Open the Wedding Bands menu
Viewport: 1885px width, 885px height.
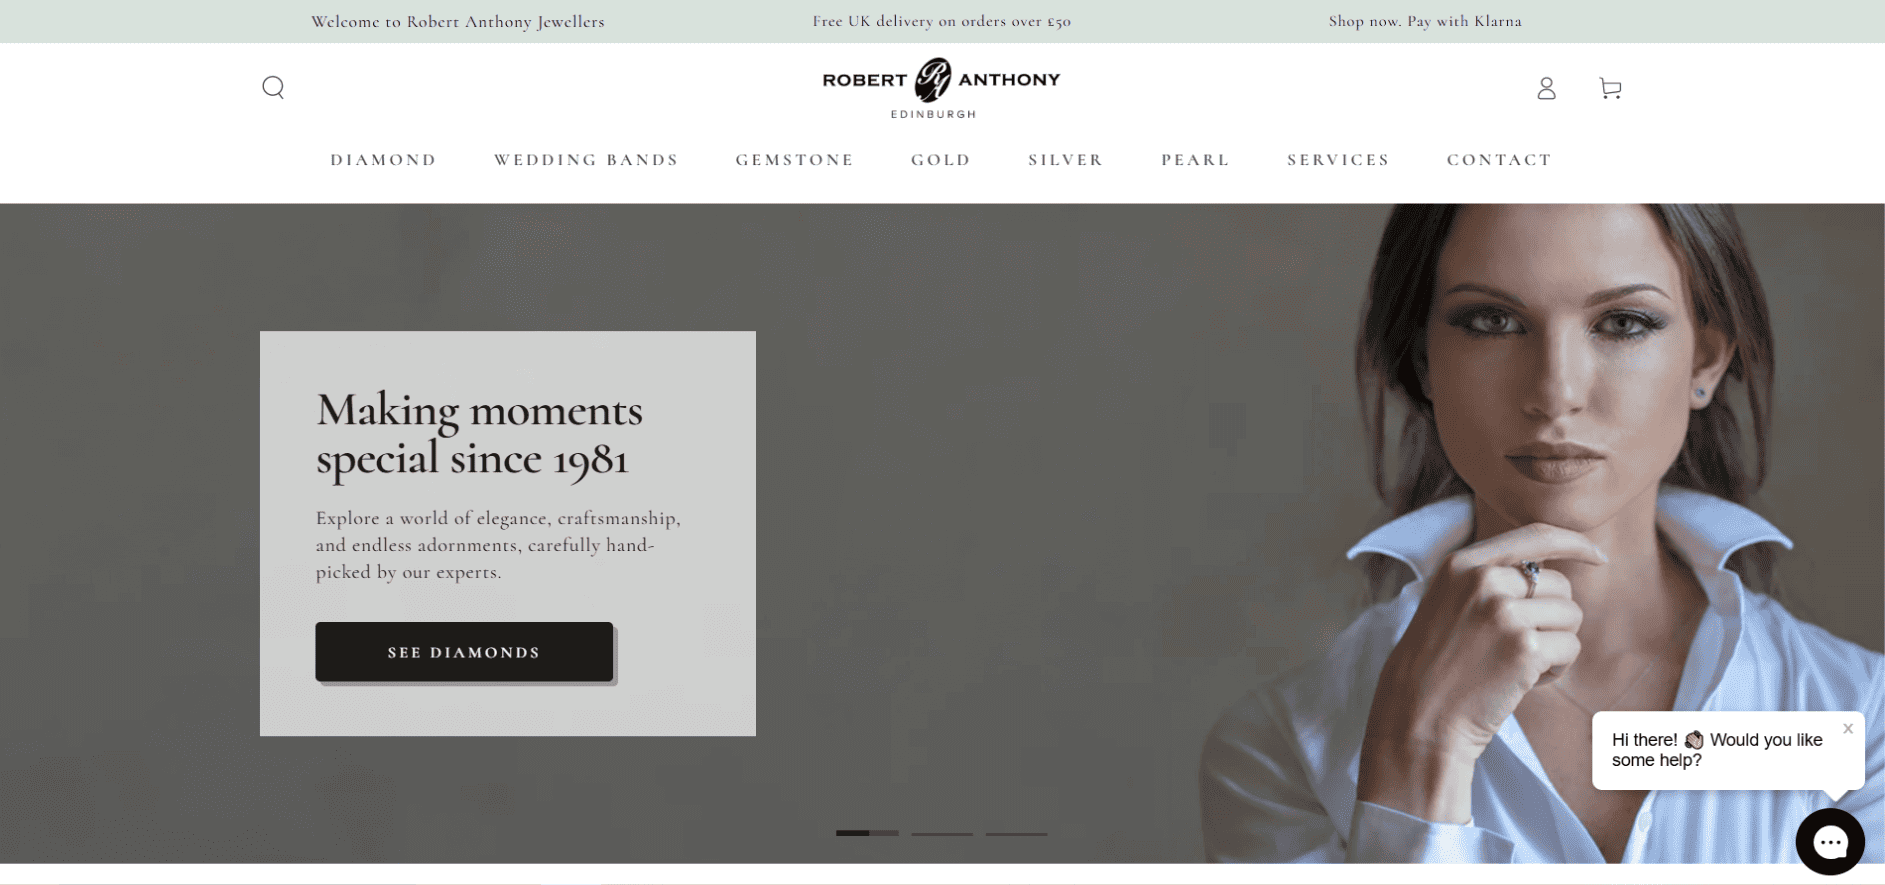pyautogui.click(x=586, y=160)
